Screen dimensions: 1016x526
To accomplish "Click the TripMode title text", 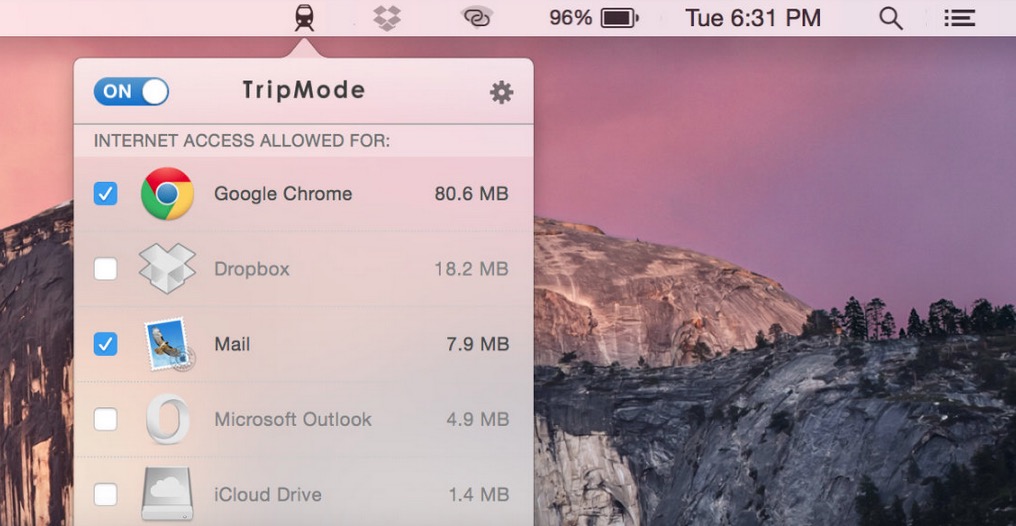I will click(x=304, y=91).
